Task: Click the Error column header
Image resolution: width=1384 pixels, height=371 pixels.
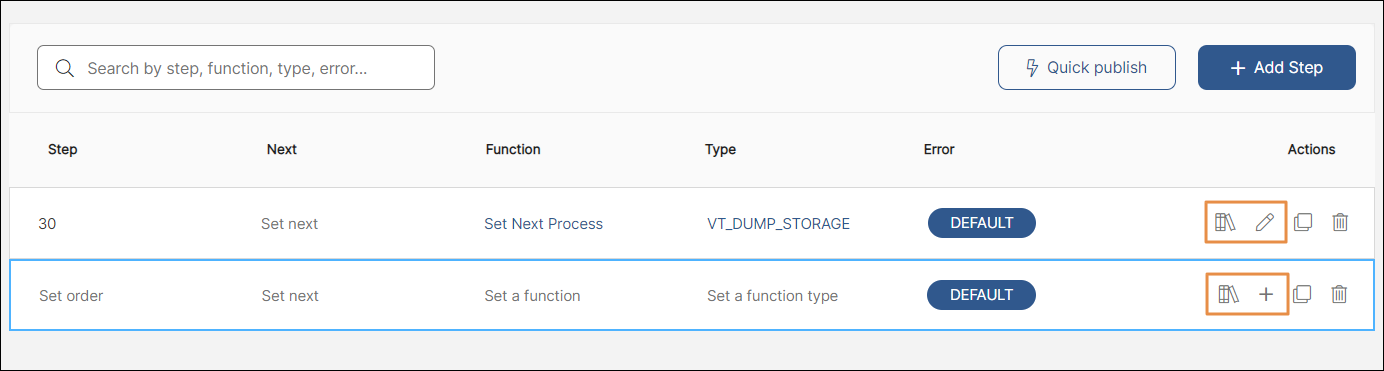Action: [x=939, y=149]
